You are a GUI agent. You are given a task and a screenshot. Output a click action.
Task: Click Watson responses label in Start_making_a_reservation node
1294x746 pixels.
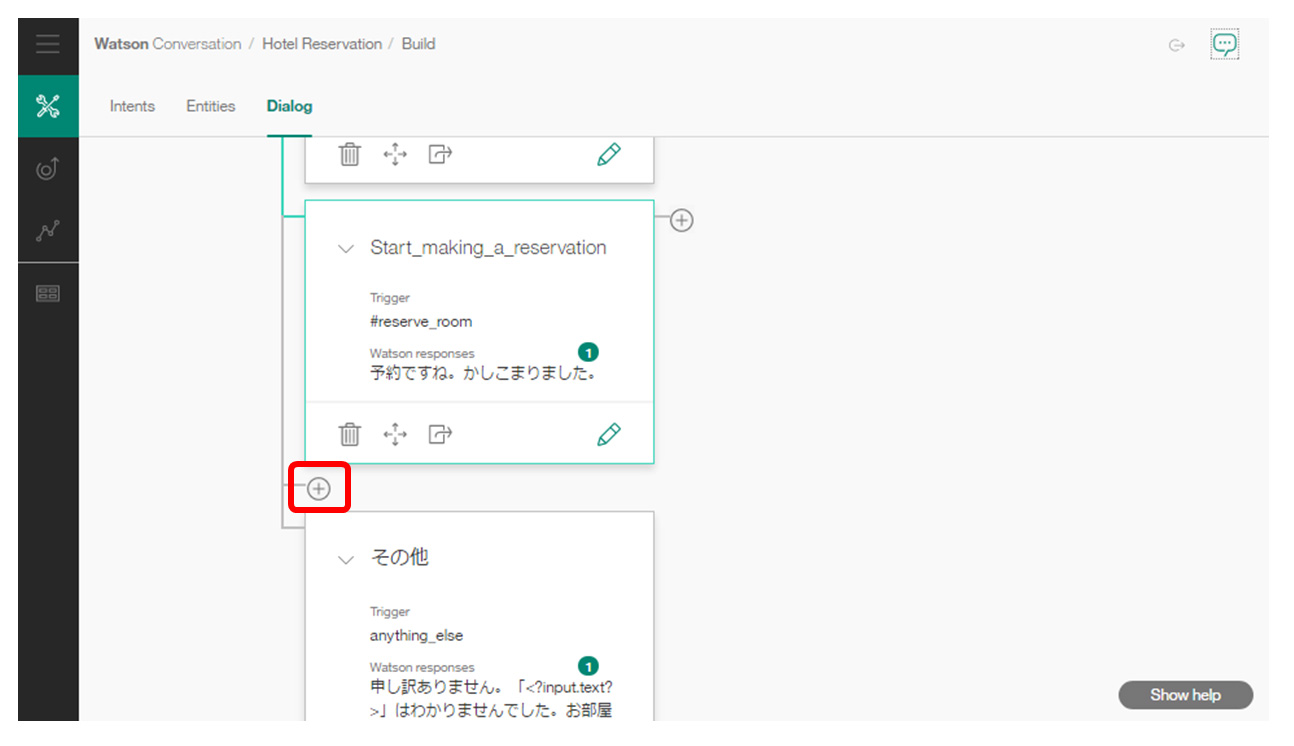(422, 353)
